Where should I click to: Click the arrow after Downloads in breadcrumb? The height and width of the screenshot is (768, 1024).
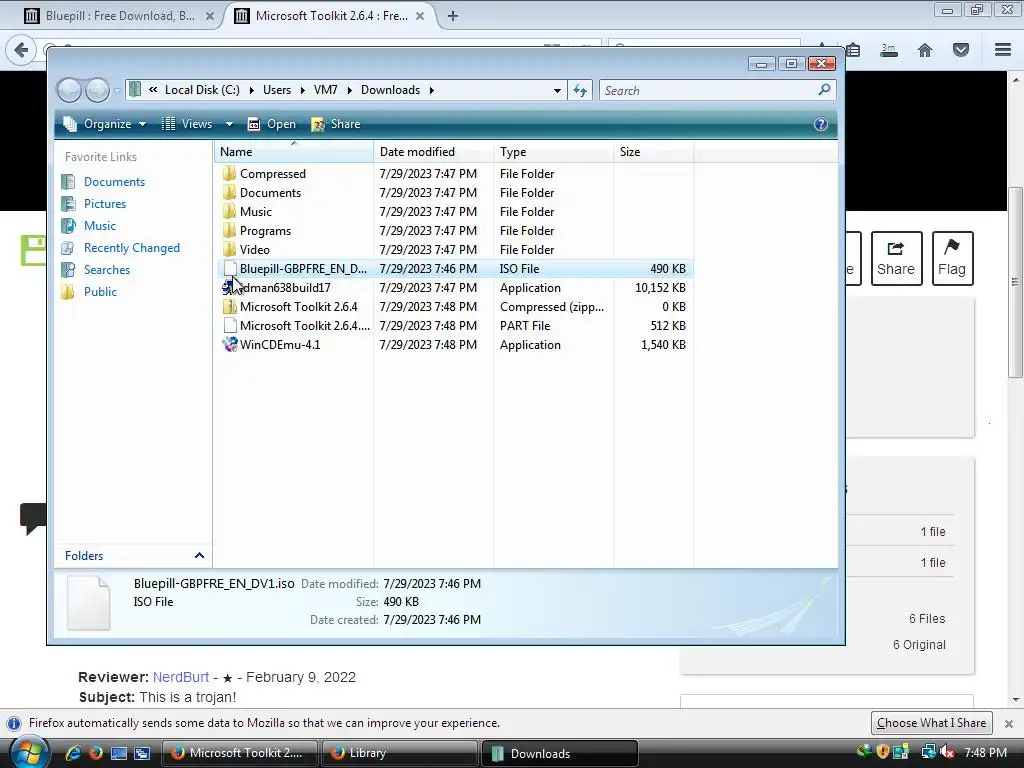[432, 90]
